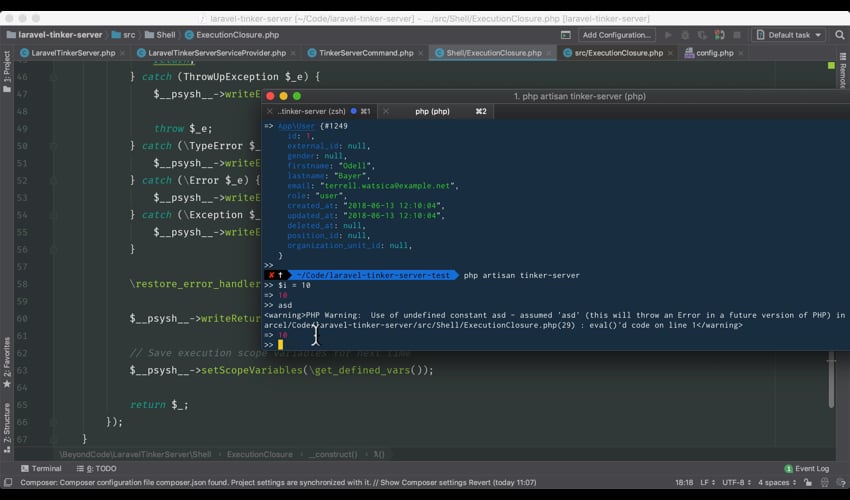The image size is (850, 500).
Task: Open the Project tool window sidebar button
Action: 7,71
